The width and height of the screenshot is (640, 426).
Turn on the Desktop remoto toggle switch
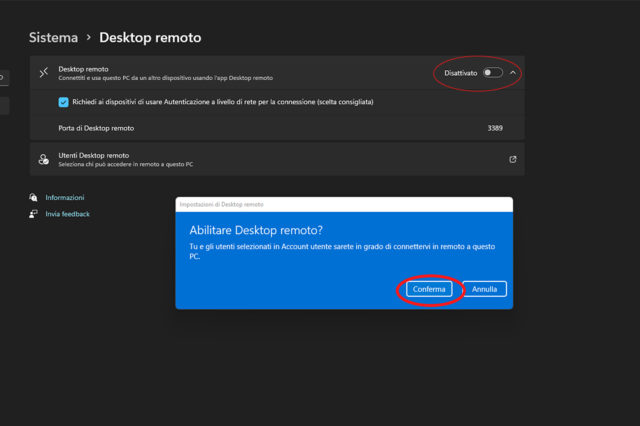[491, 73]
